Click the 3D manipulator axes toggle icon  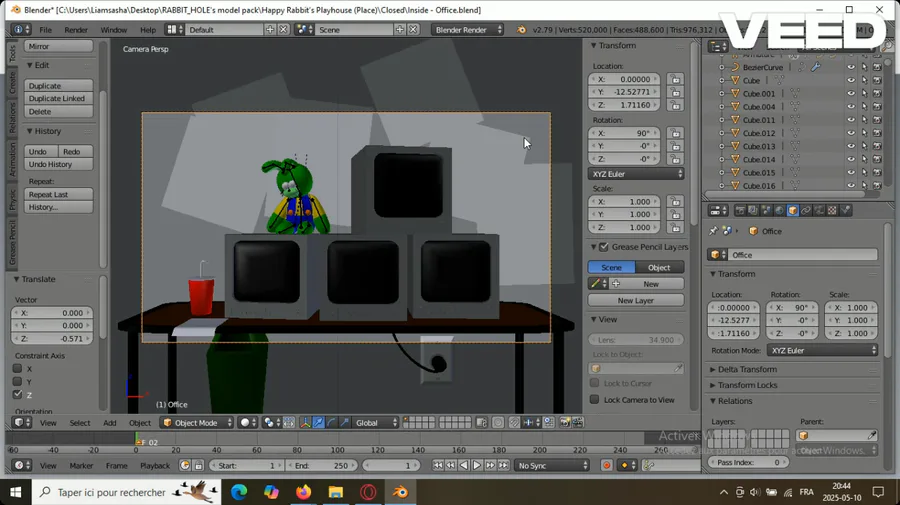point(305,423)
